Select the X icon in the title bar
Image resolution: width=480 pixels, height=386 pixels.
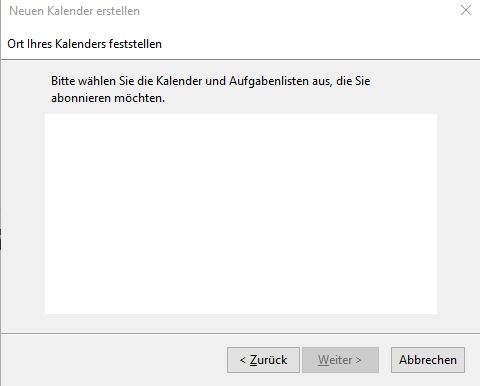point(466,10)
